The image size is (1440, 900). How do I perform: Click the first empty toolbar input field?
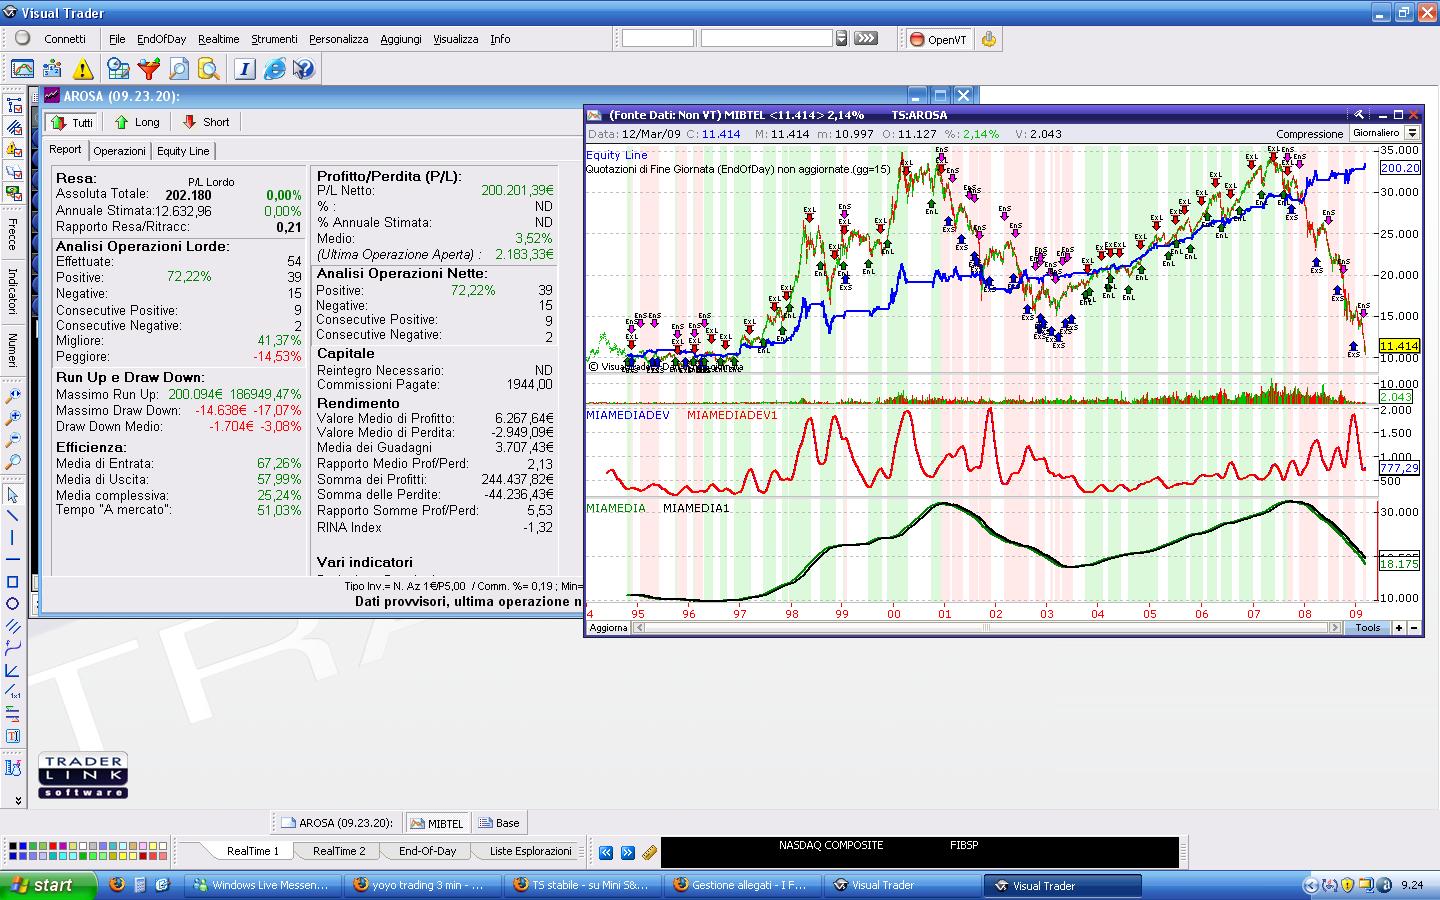(x=657, y=38)
